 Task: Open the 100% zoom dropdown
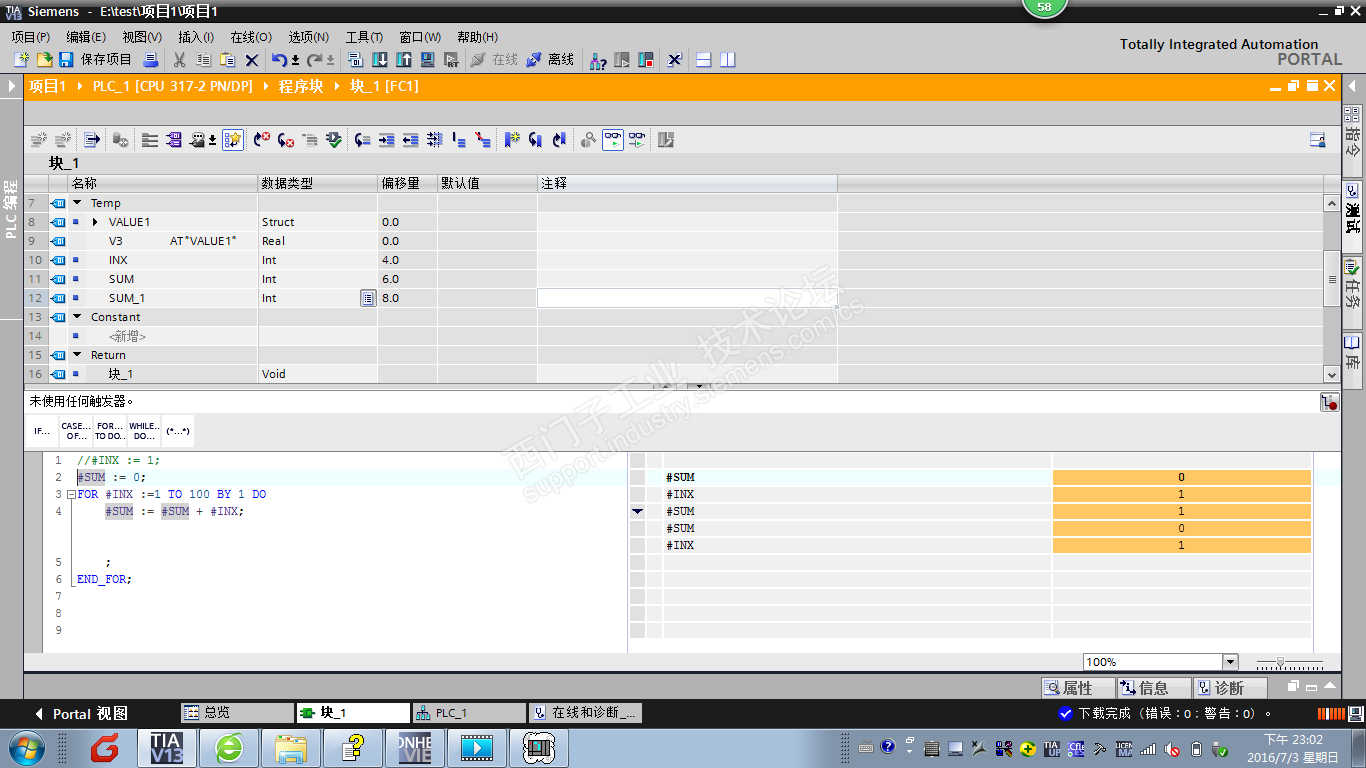pyautogui.click(x=1230, y=662)
